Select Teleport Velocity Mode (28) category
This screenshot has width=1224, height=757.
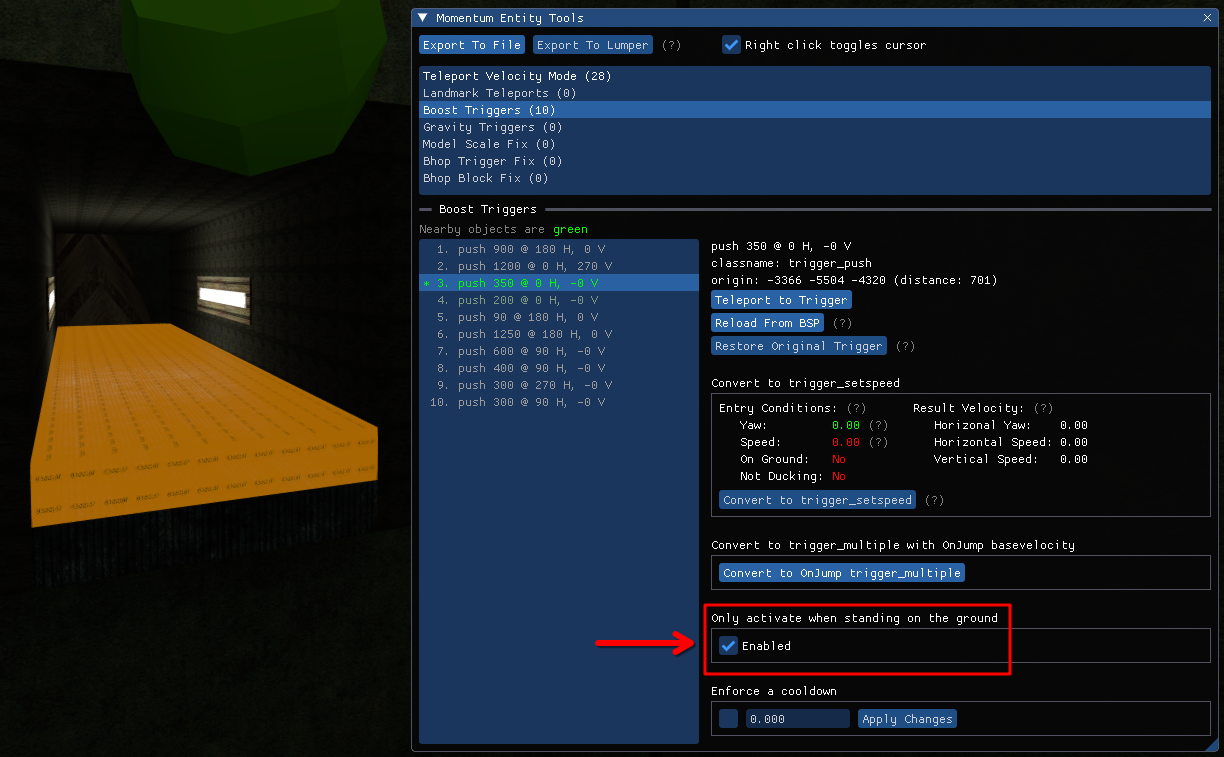click(516, 76)
